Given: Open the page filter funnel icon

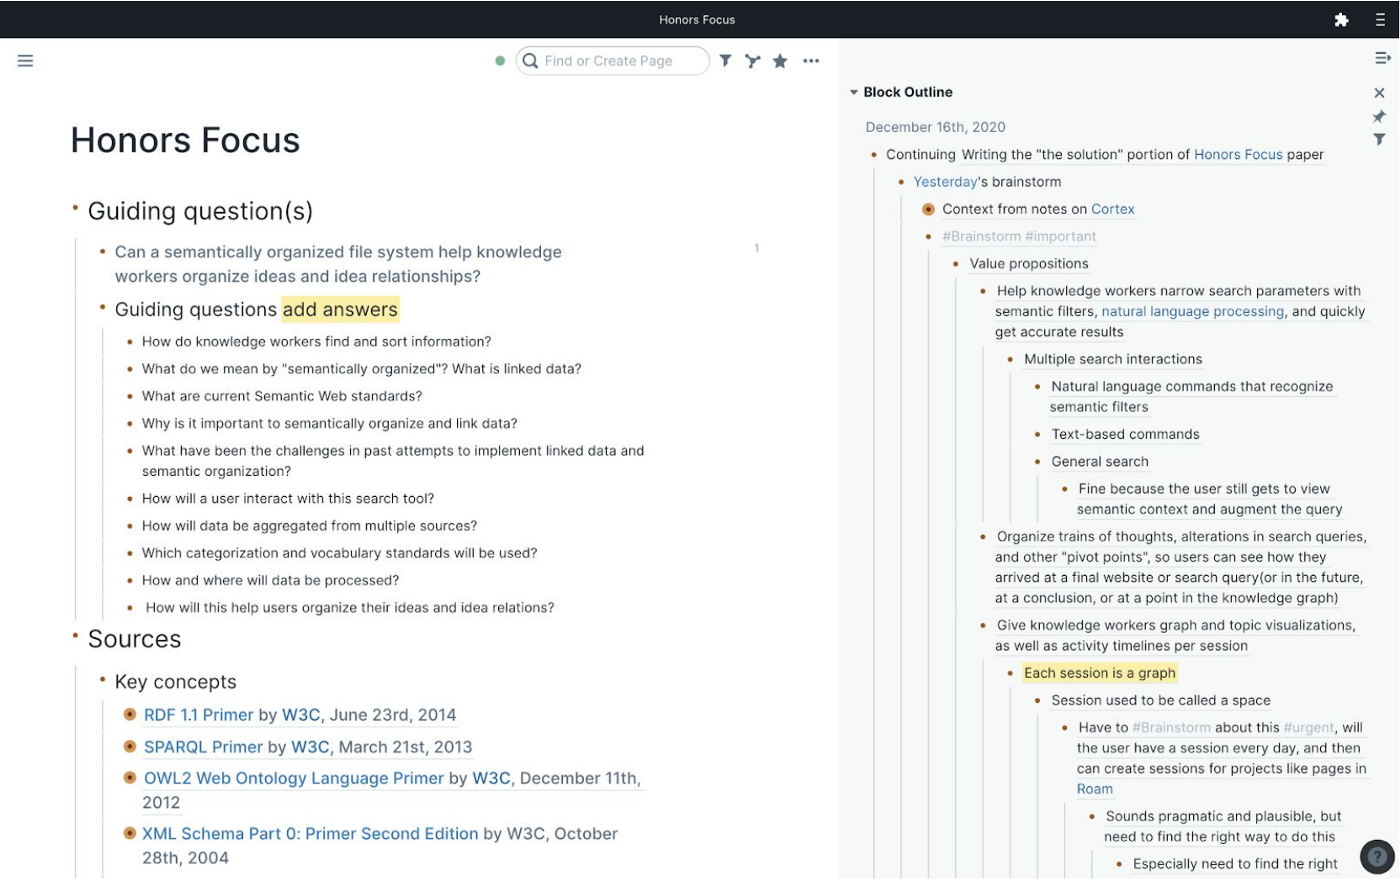Looking at the screenshot, I should (725, 61).
